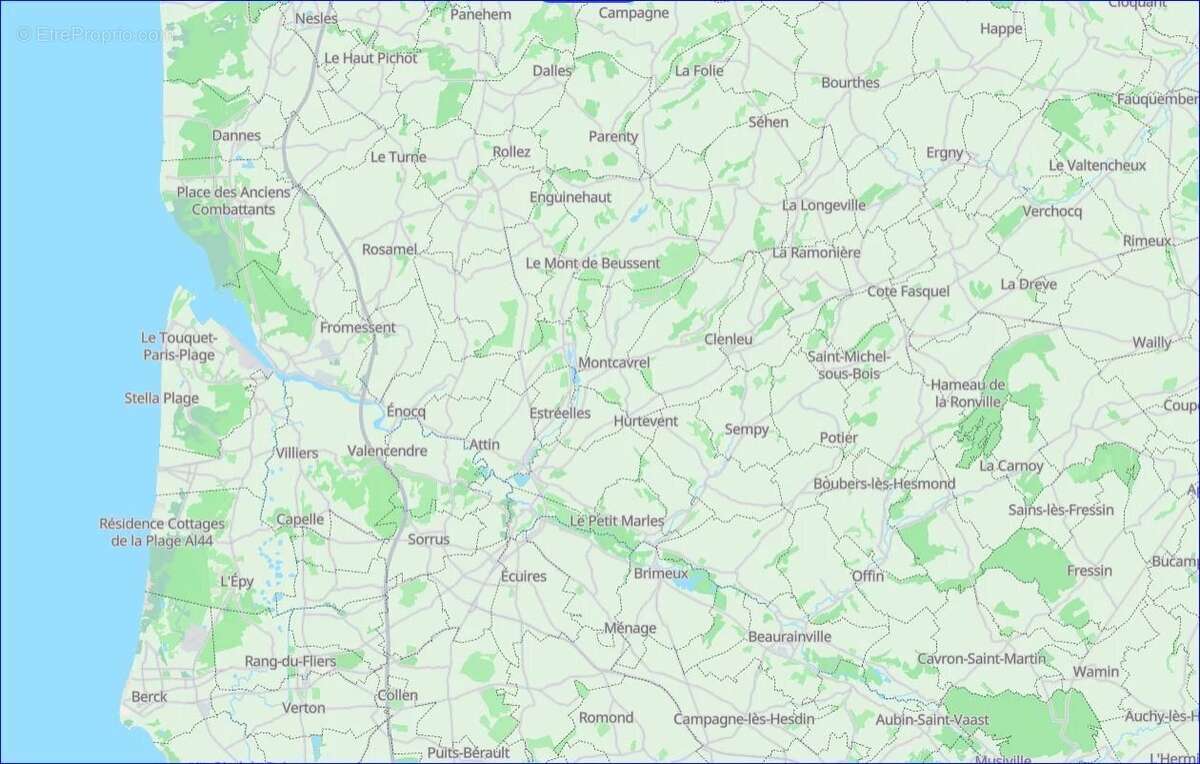Select the Stella Plage label
This screenshot has width=1200, height=764.
click(x=162, y=397)
